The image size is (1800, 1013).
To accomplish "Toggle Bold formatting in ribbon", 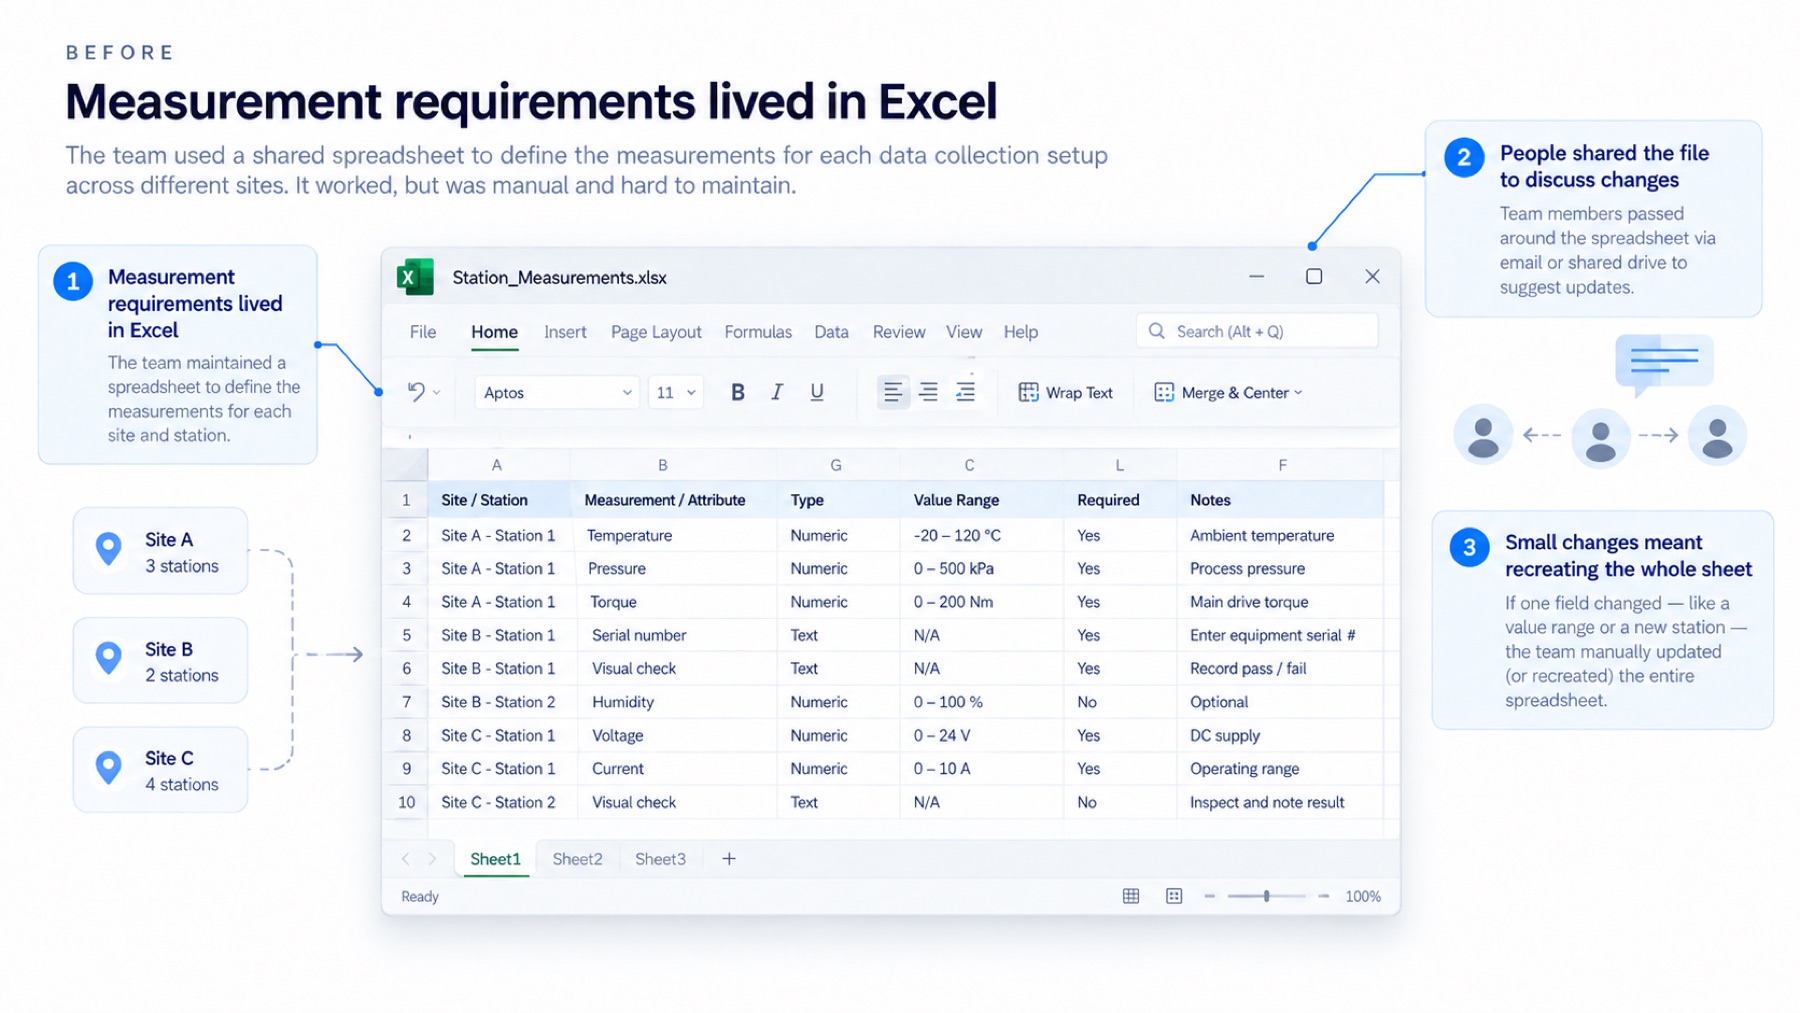I will click(737, 393).
